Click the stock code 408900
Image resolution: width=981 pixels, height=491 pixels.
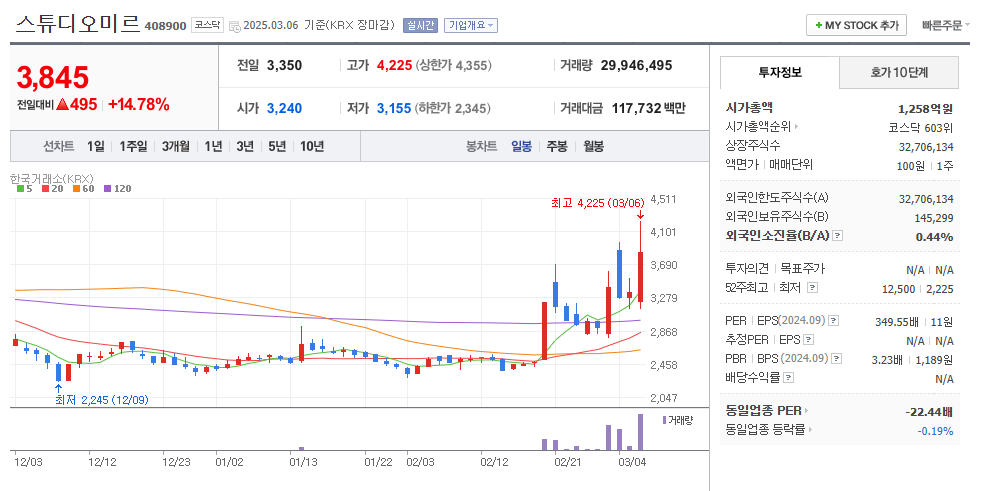(x=165, y=26)
